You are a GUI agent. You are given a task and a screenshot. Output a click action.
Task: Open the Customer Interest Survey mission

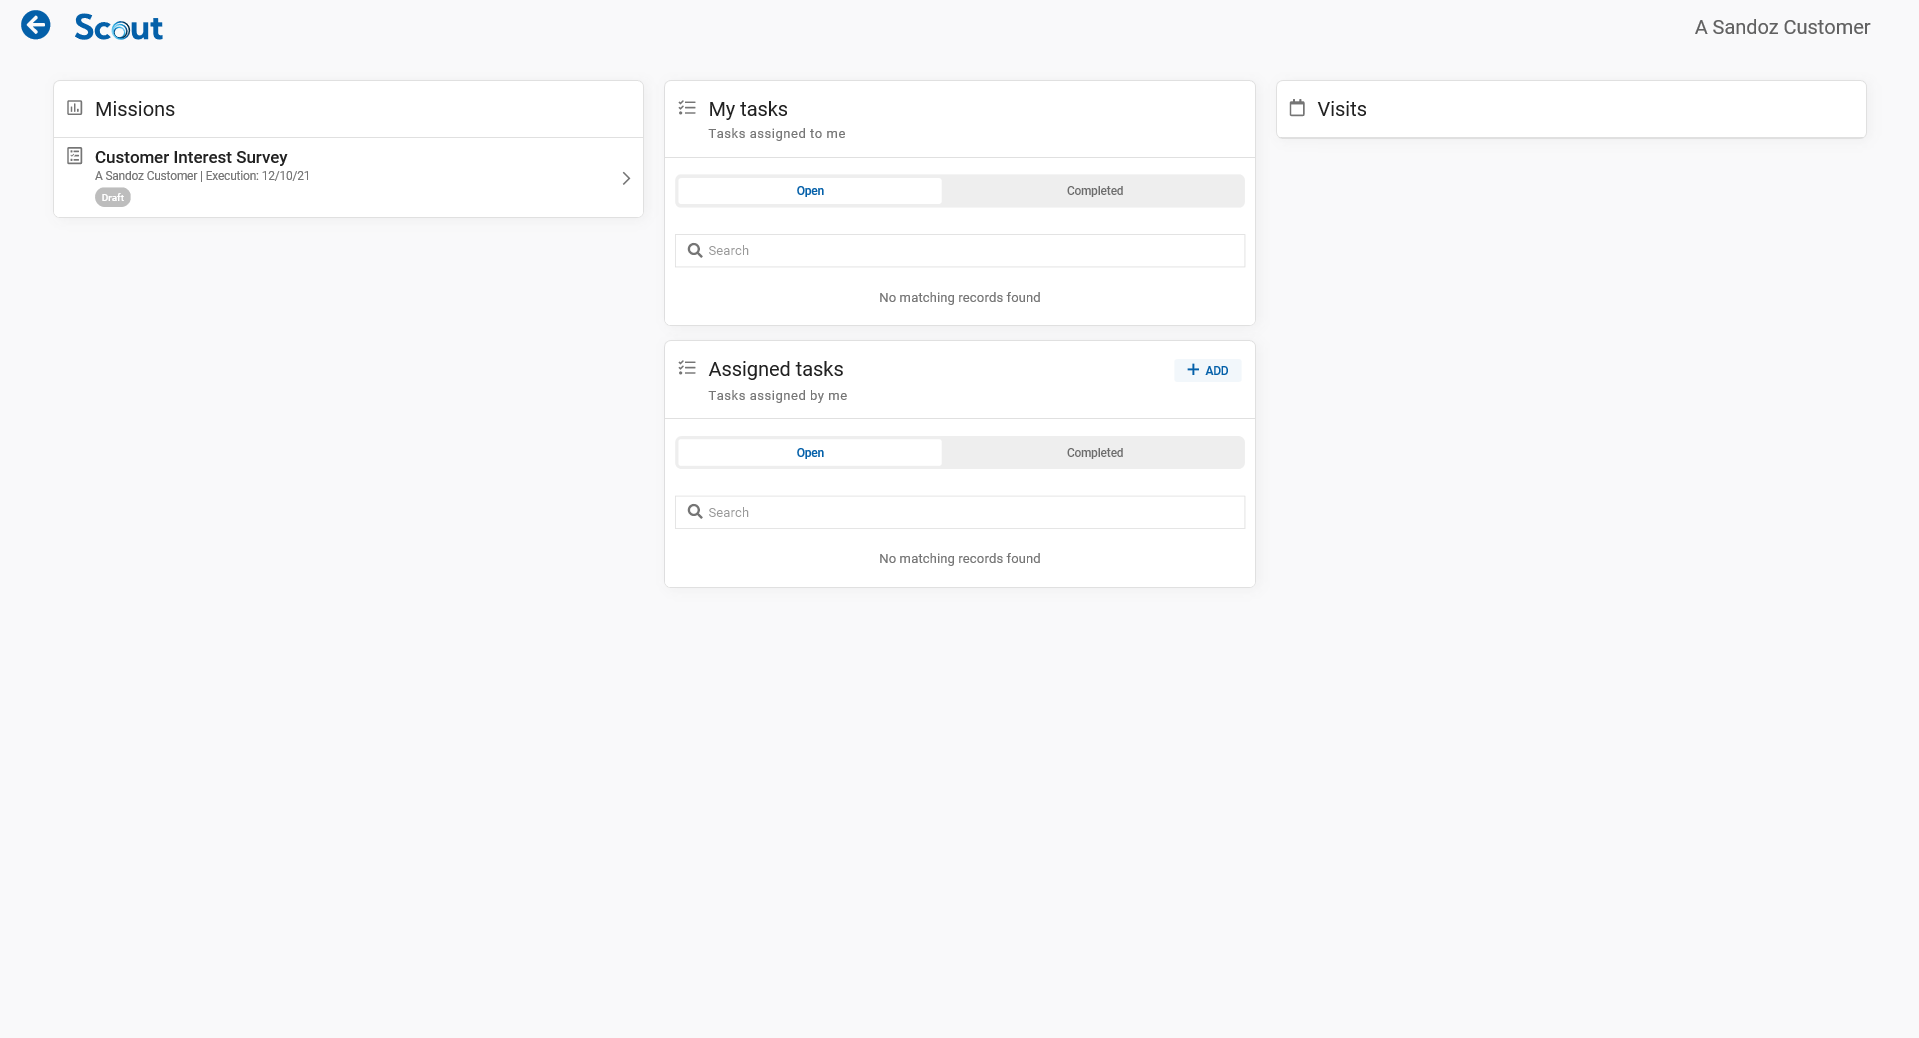(191, 157)
